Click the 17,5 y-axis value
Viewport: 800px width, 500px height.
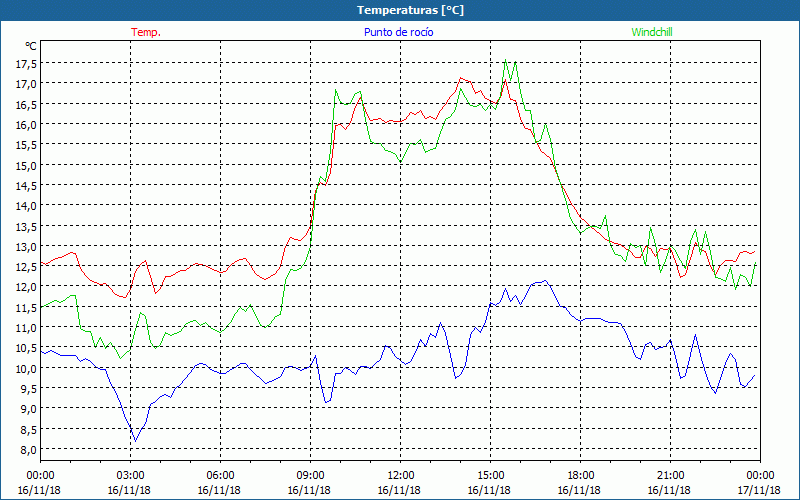(x=26, y=63)
